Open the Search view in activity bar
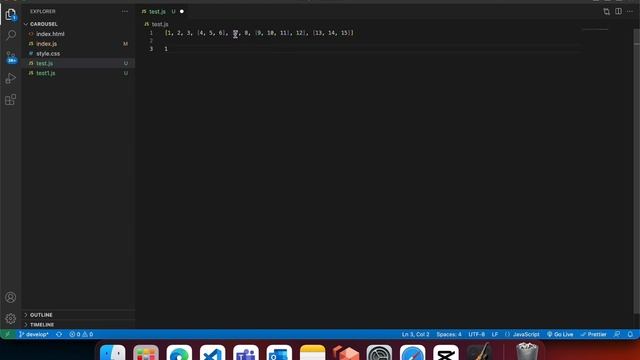Screen dimensions: 640x360 point(11,35)
